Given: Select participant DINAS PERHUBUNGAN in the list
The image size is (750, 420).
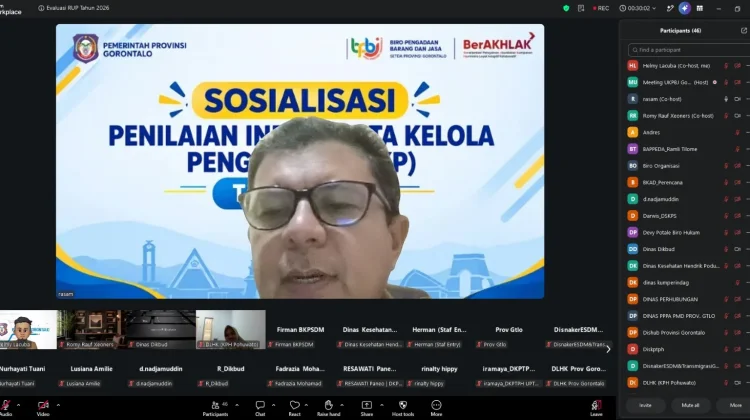Looking at the screenshot, I should pos(687,299).
